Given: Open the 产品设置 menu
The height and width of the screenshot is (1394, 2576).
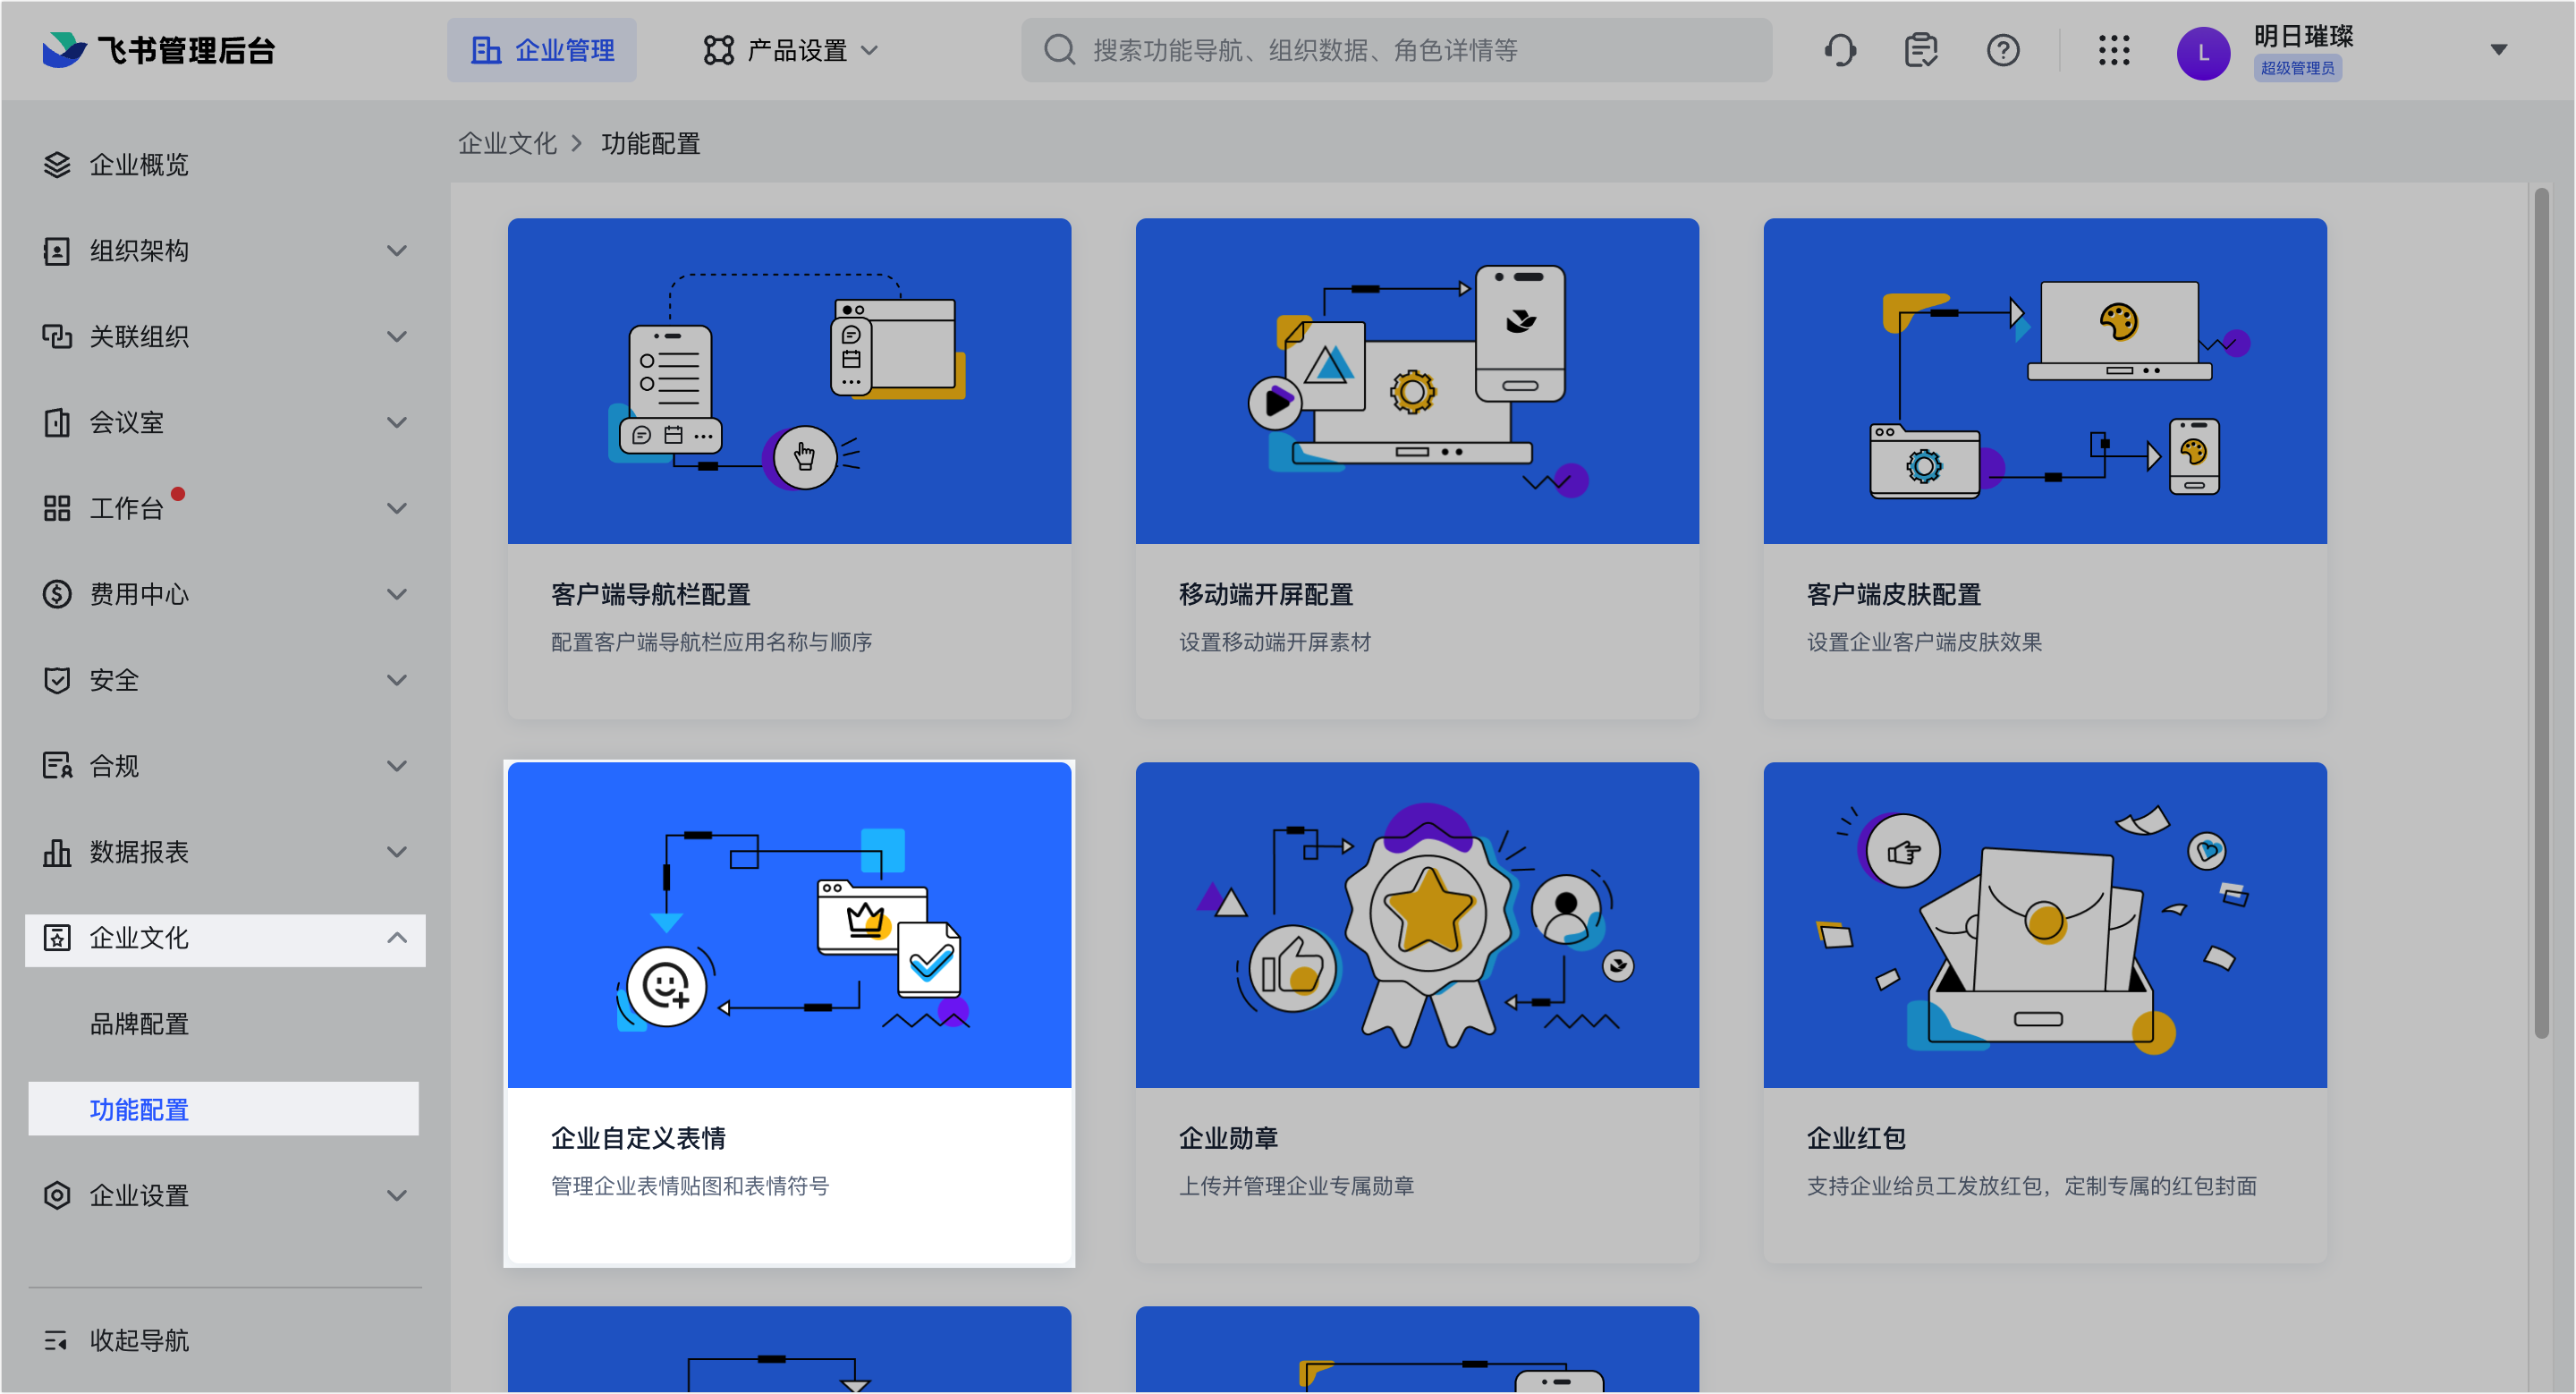Looking at the screenshot, I should 789,49.
